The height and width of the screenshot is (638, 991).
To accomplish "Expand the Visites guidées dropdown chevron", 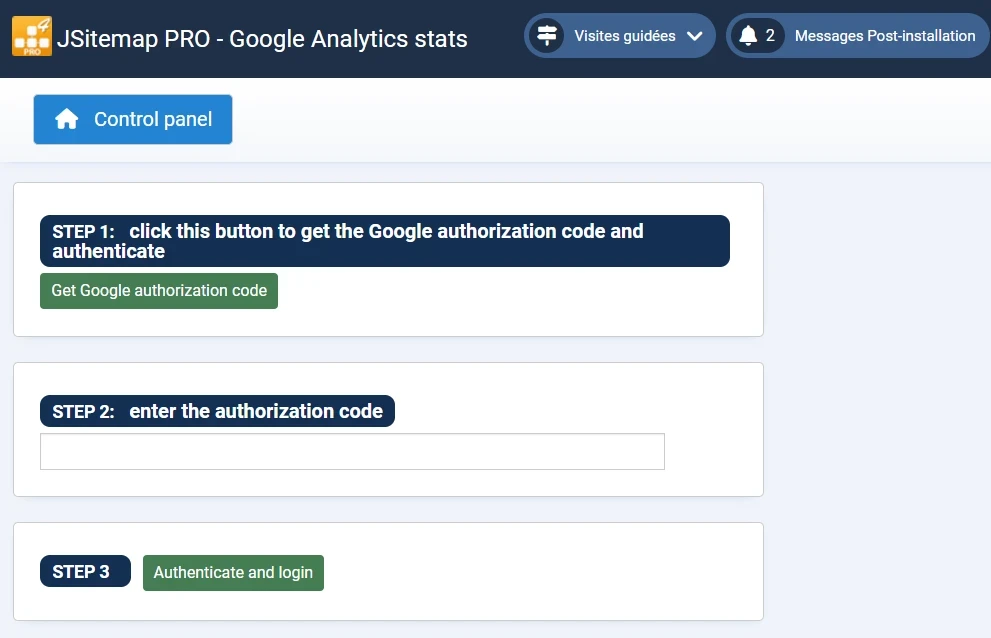I will point(696,35).
